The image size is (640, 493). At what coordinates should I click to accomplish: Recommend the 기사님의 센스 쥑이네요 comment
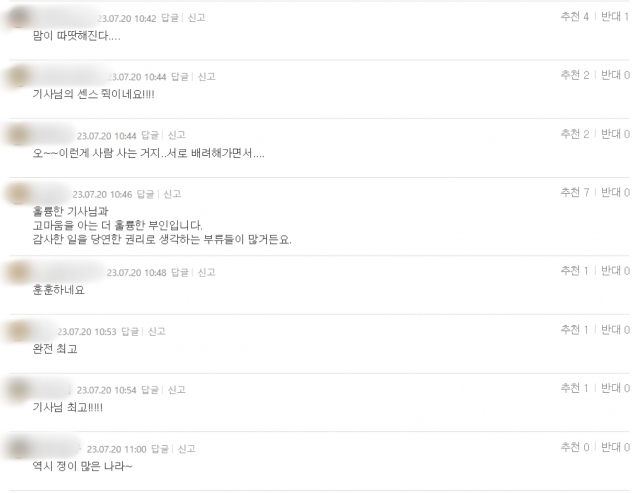pyautogui.click(x=575, y=75)
